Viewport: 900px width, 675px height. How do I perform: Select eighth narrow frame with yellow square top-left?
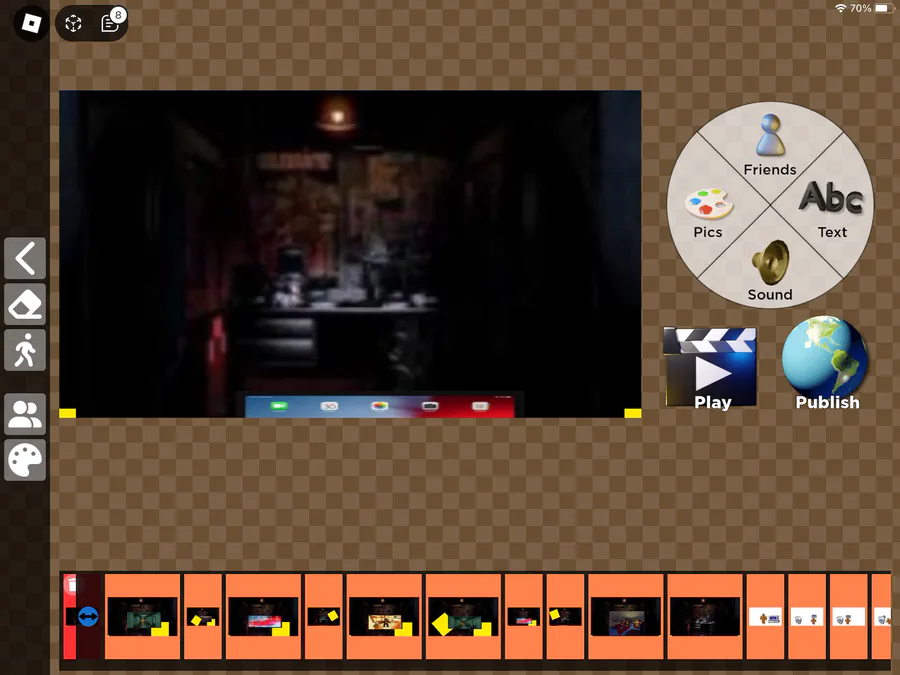tap(565, 616)
